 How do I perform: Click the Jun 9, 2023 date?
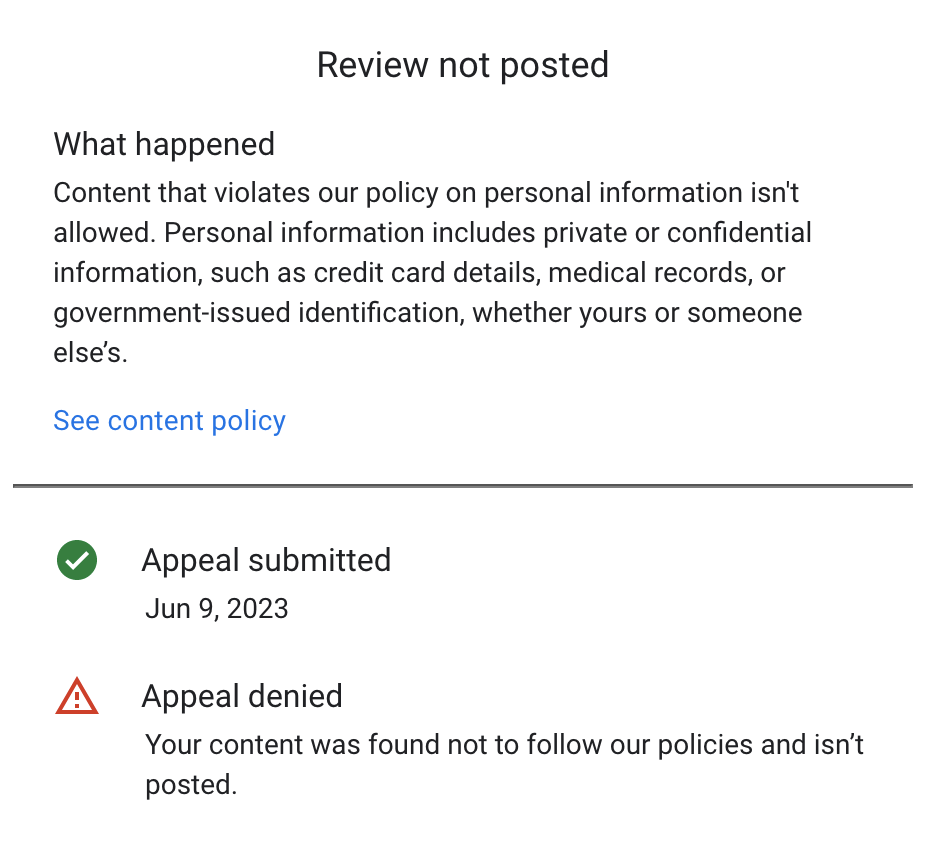pos(217,609)
